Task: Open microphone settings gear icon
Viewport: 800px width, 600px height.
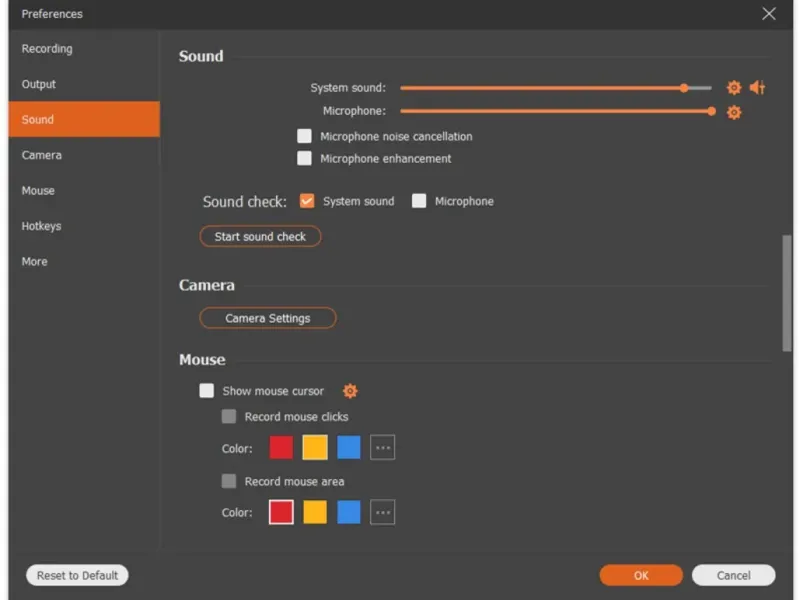Action: pos(734,112)
